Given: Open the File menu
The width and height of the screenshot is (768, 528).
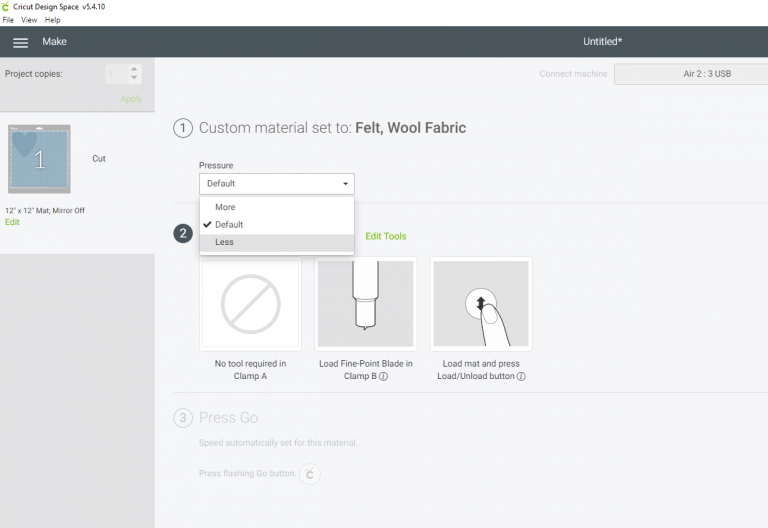Looking at the screenshot, I should click(x=8, y=20).
